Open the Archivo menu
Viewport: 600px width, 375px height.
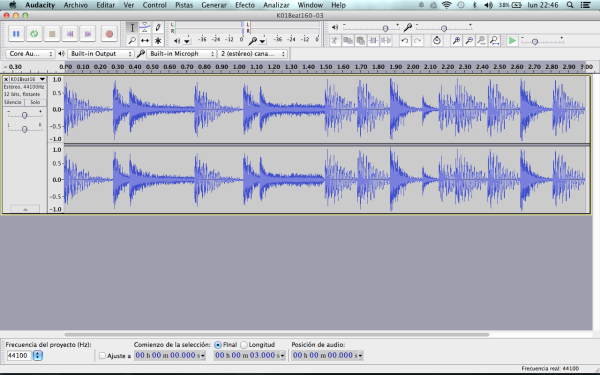coord(75,5)
